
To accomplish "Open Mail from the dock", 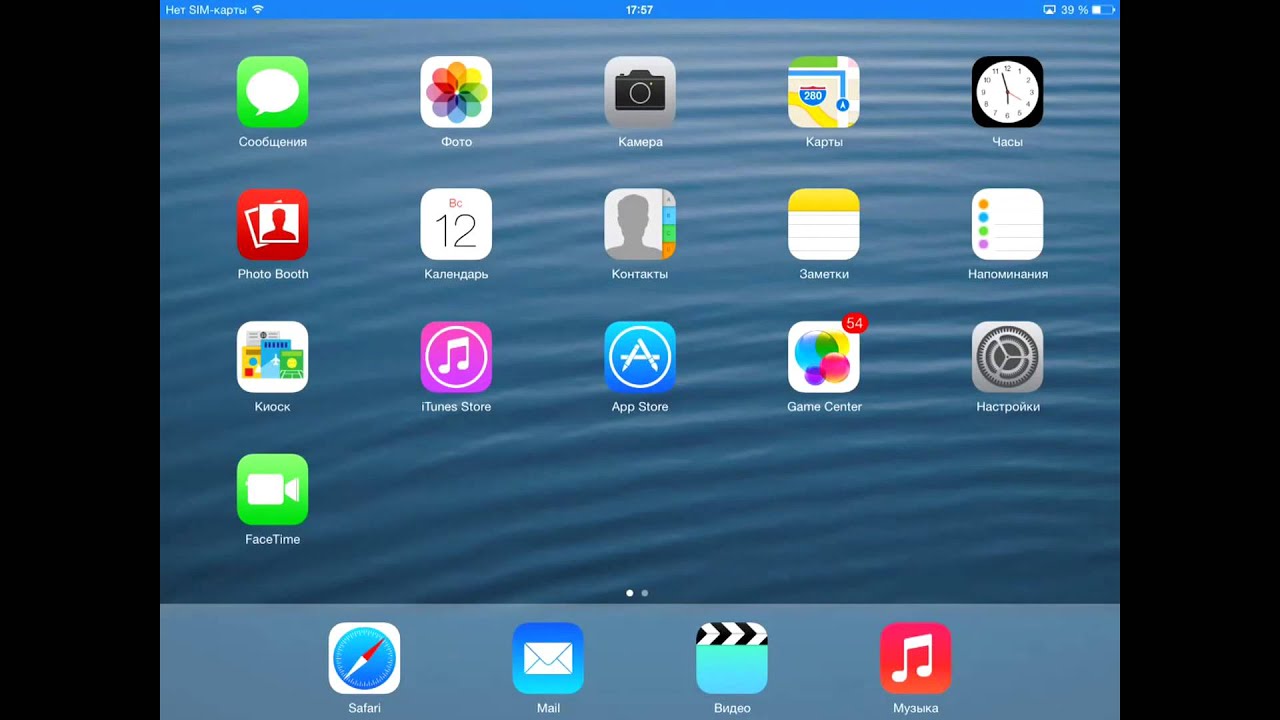I will click(x=548, y=658).
